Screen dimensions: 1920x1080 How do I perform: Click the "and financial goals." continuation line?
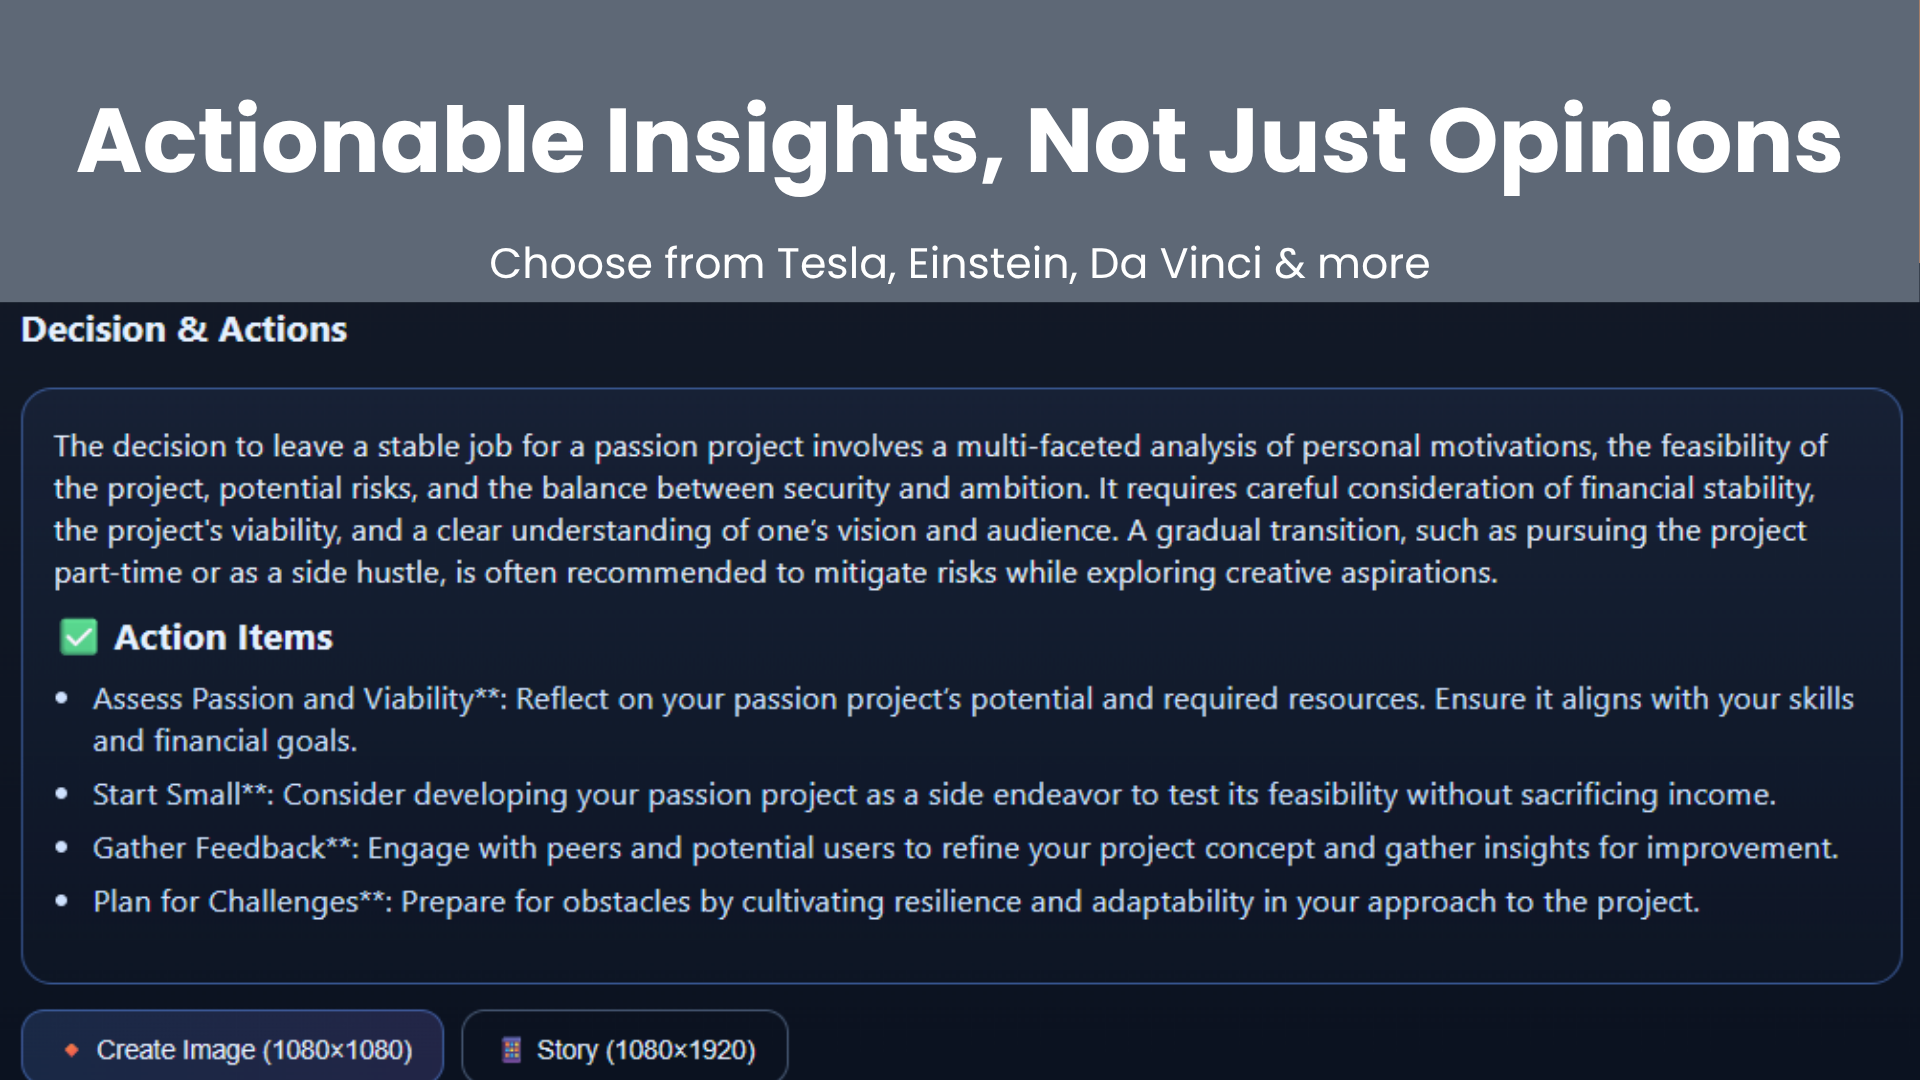225,741
